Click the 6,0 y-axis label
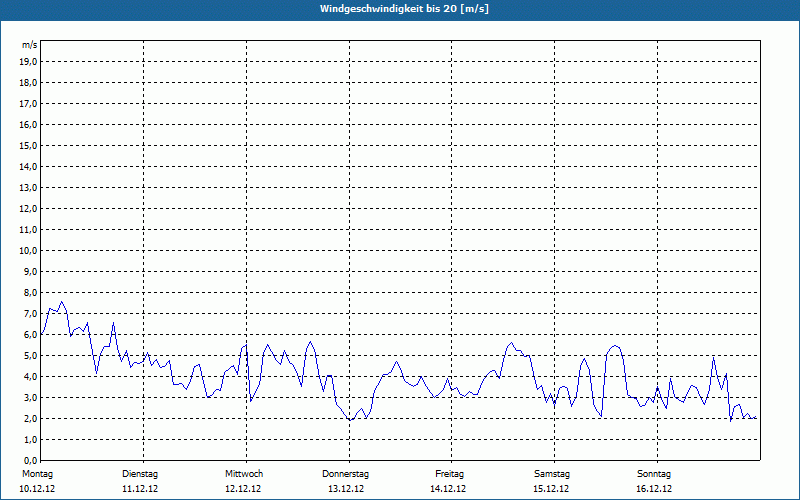This screenshot has height=500, width=800. pyautogui.click(x=30, y=335)
